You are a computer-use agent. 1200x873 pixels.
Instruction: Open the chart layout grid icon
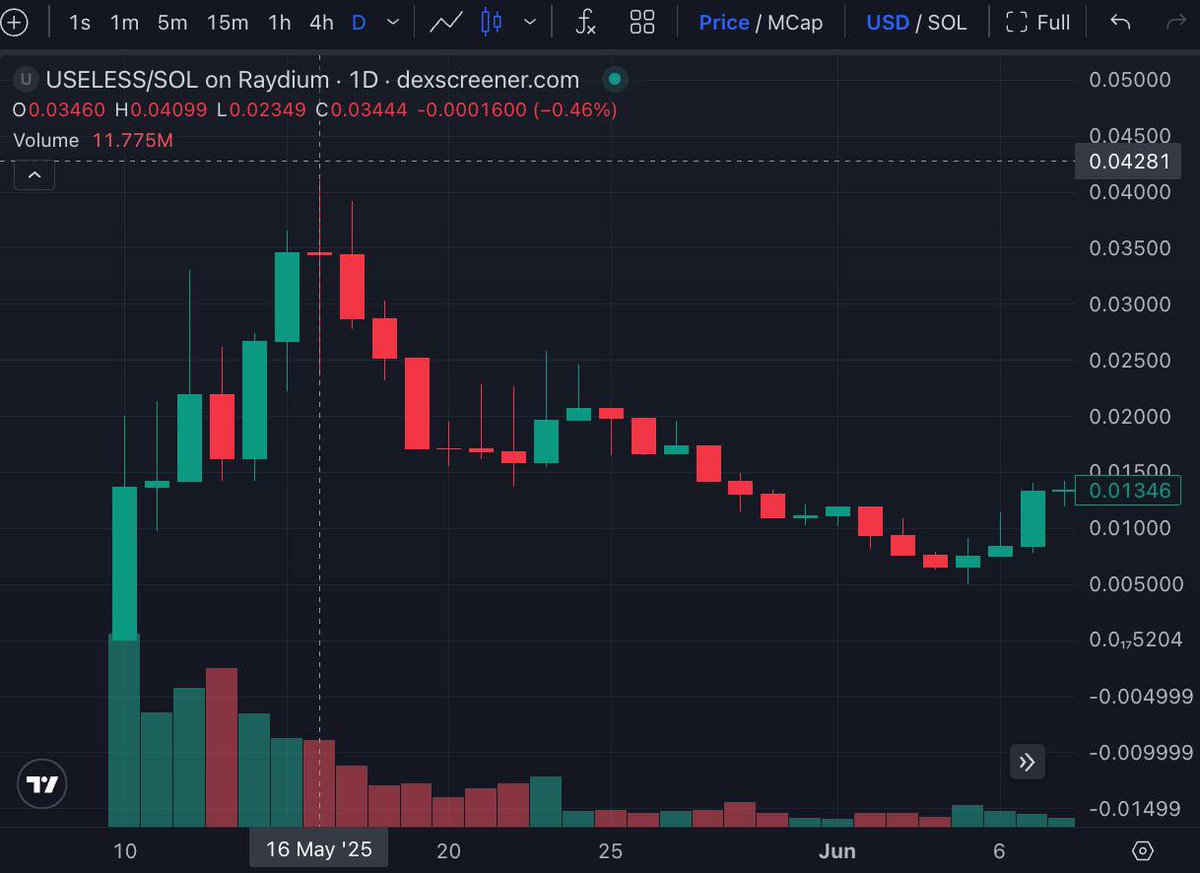642,22
